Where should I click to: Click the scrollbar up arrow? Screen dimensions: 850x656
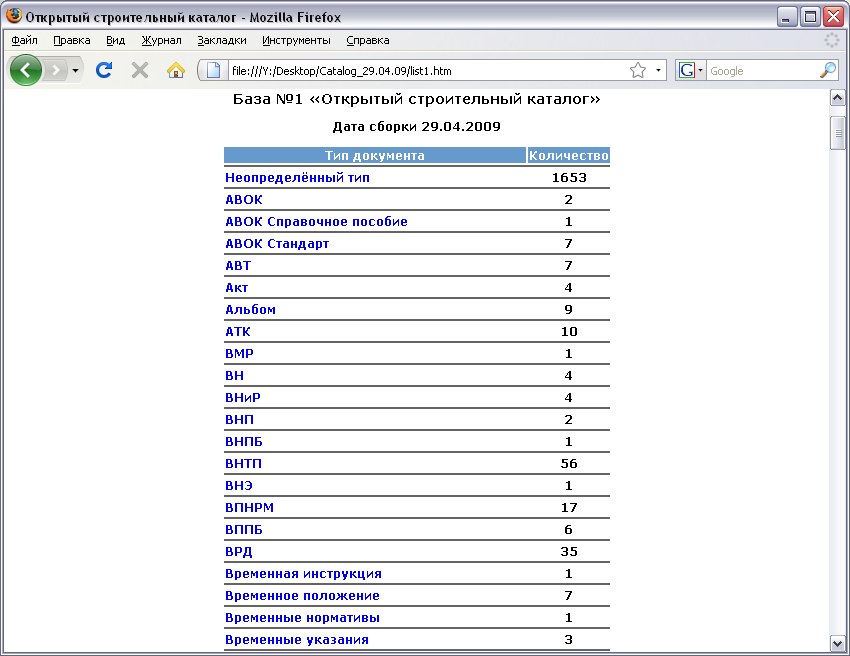click(x=838, y=98)
